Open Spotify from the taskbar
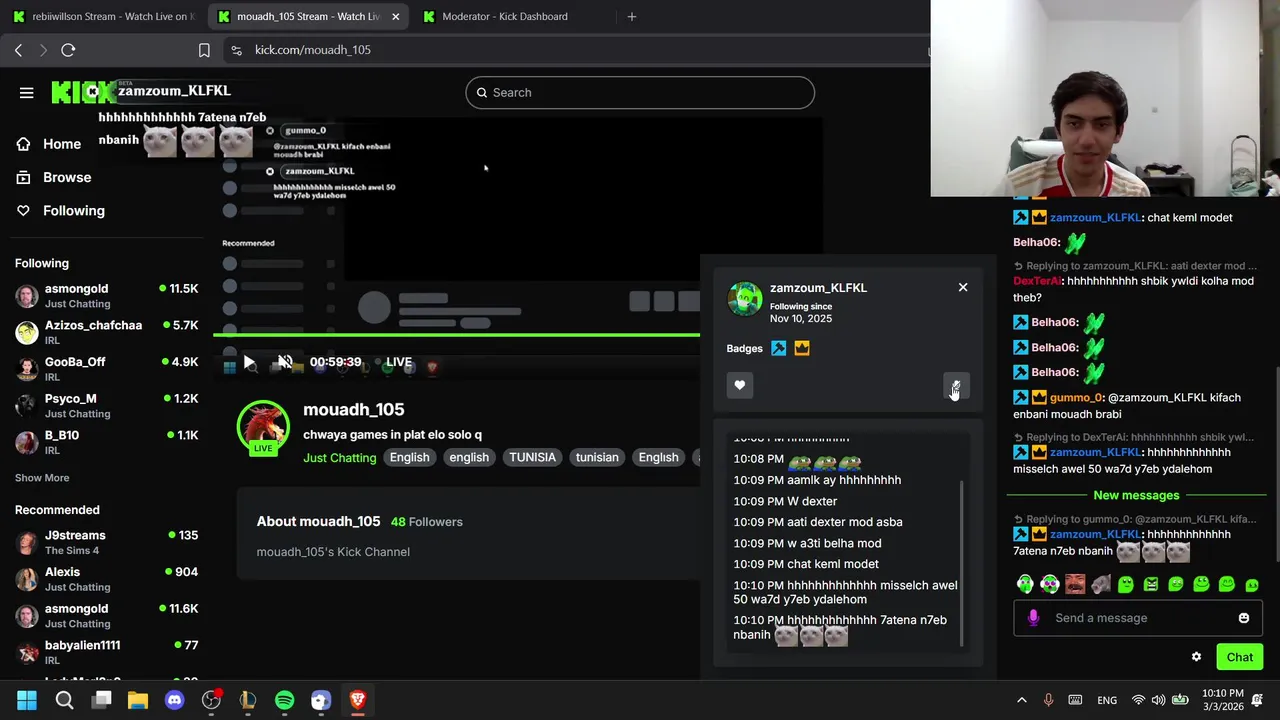The height and width of the screenshot is (720, 1280). point(284,700)
